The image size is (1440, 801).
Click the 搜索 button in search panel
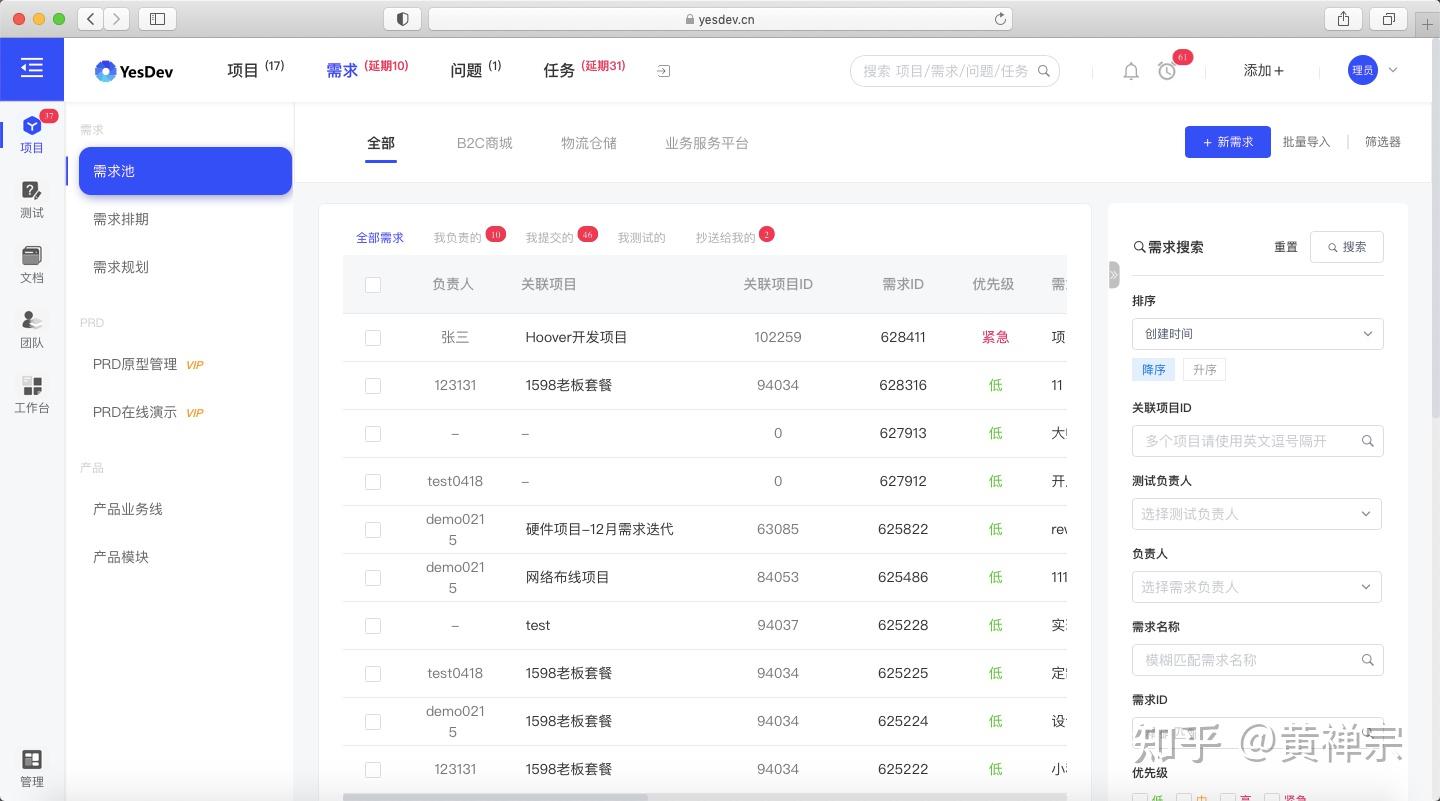pos(1346,247)
